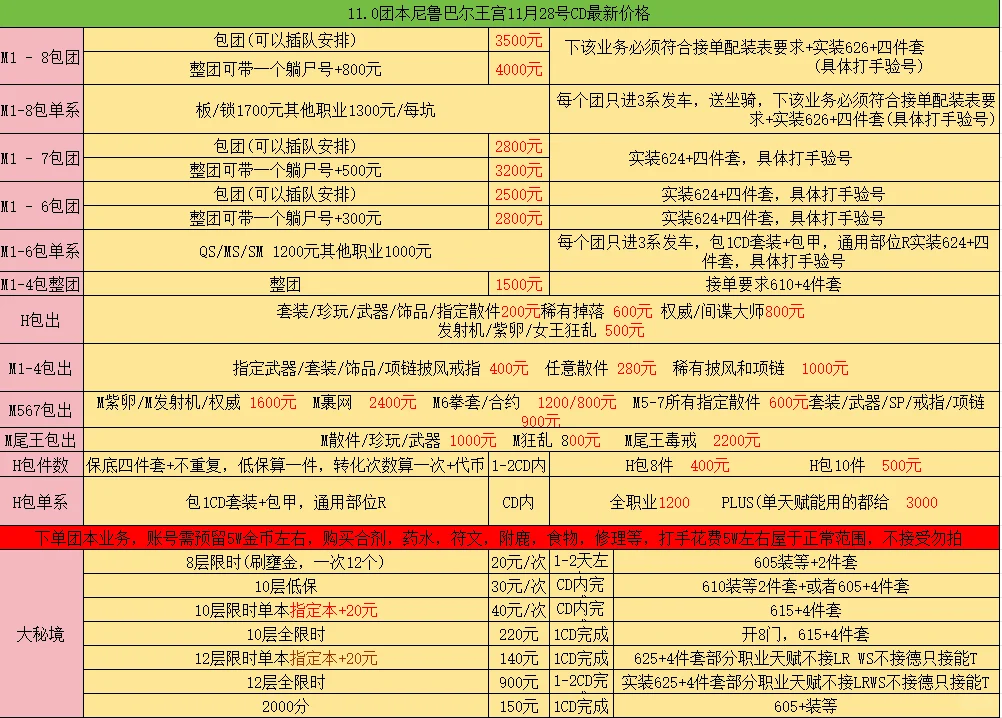The height and width of the screenshot is (718, 1002).
Task: Click the 'CD内' cell in H包单系 row
Action: (x=519, y=502)
